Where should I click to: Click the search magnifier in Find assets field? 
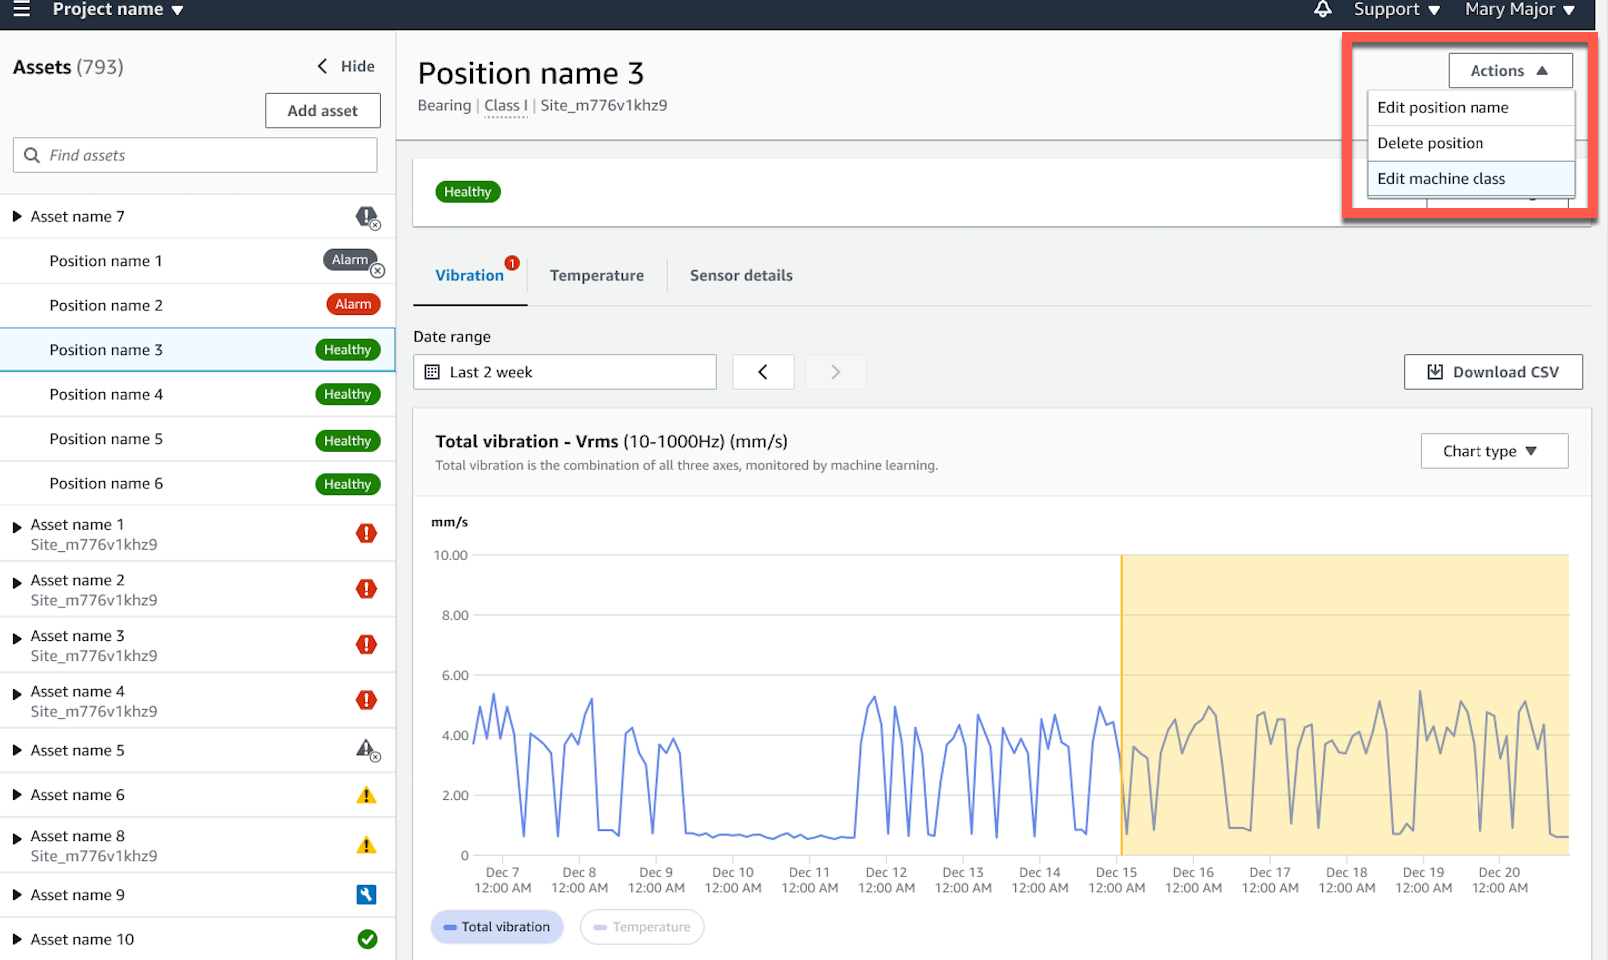pyautogui.click(x=31, y=155)
